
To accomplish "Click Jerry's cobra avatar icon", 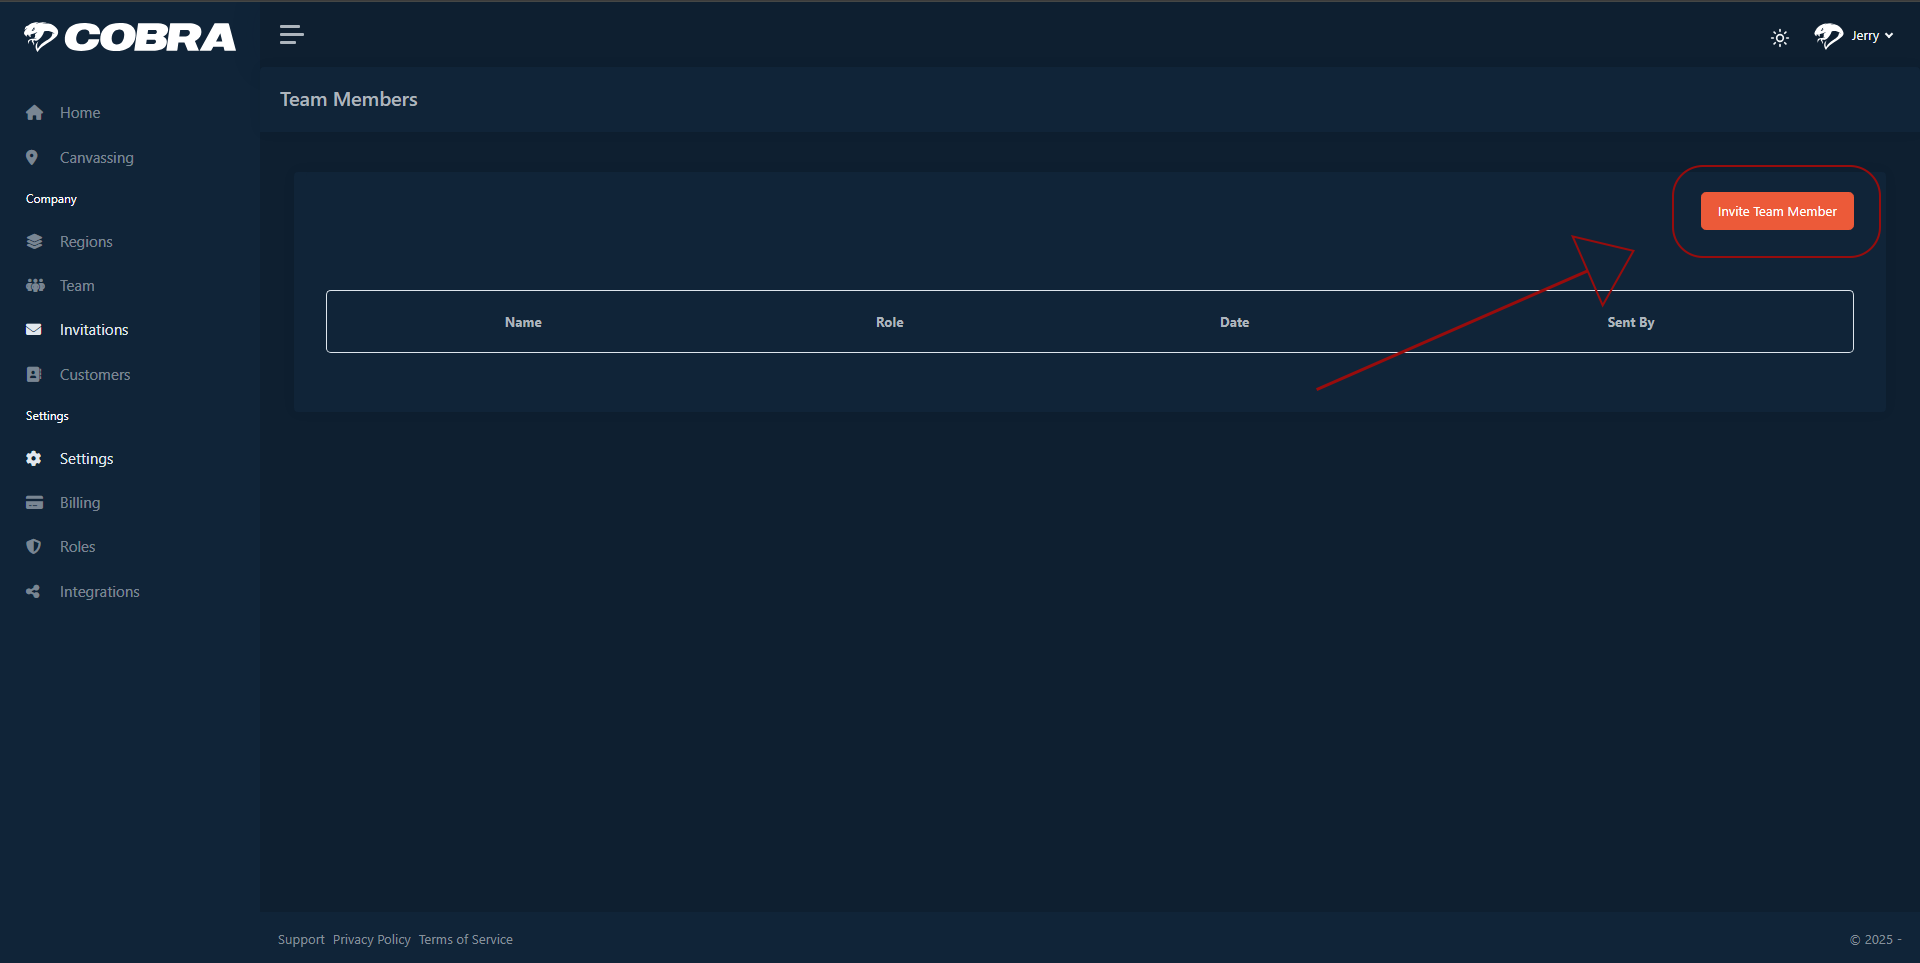I will (x=1828, y=36).
